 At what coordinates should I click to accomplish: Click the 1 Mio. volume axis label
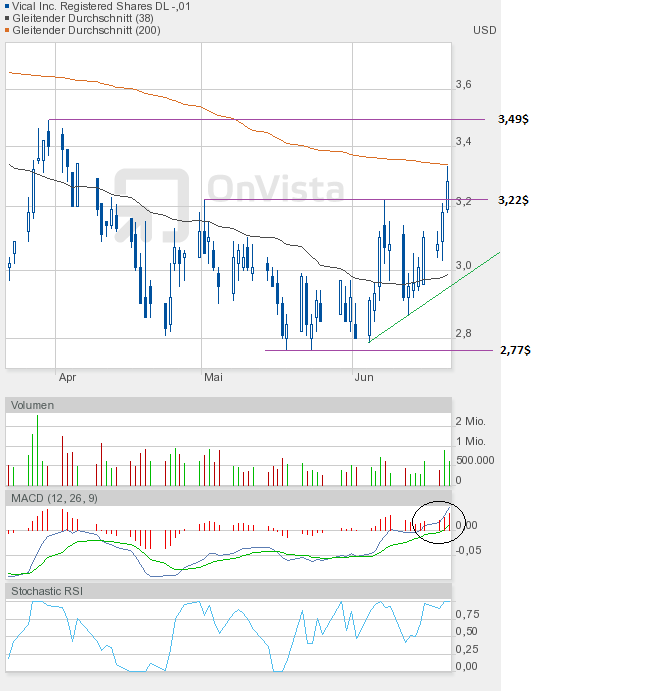470,441
